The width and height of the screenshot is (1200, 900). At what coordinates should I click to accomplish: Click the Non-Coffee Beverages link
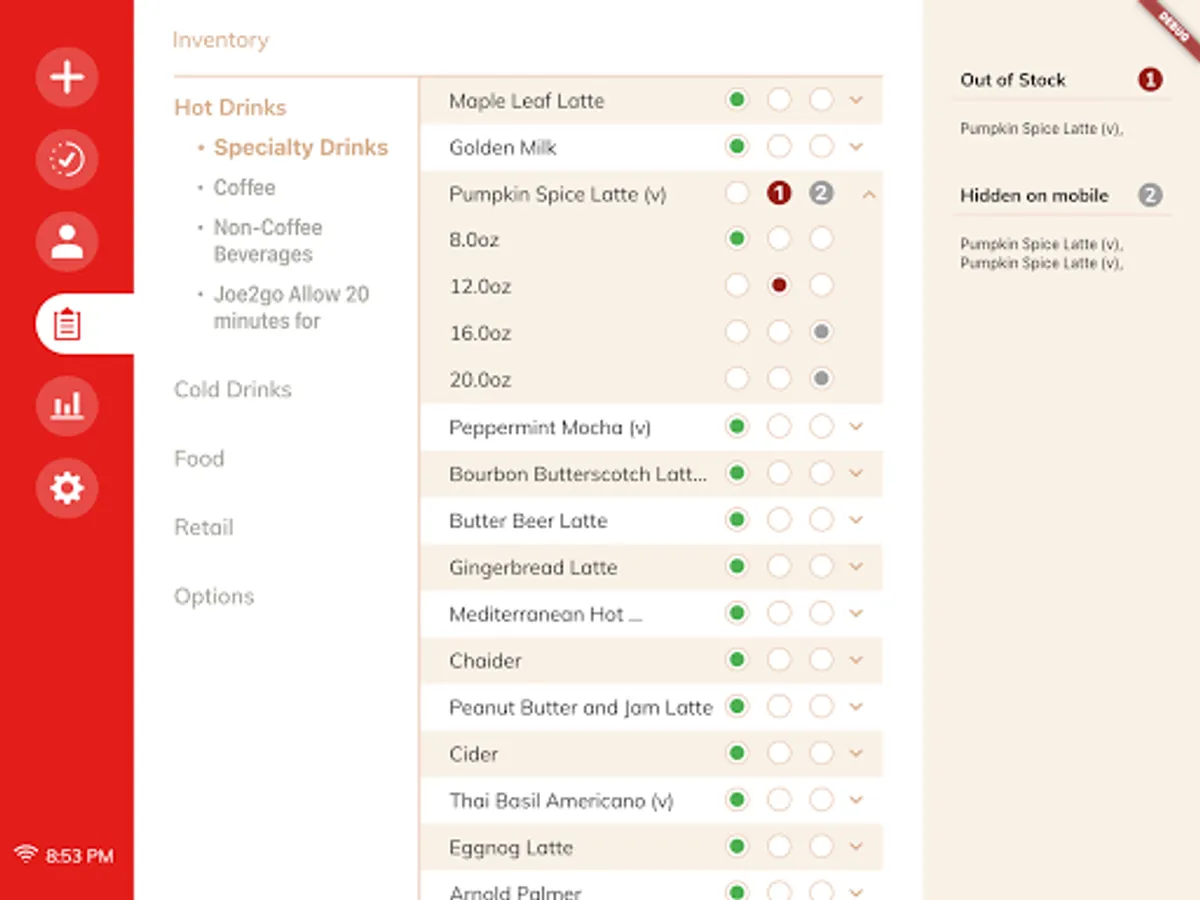point(267,241)
